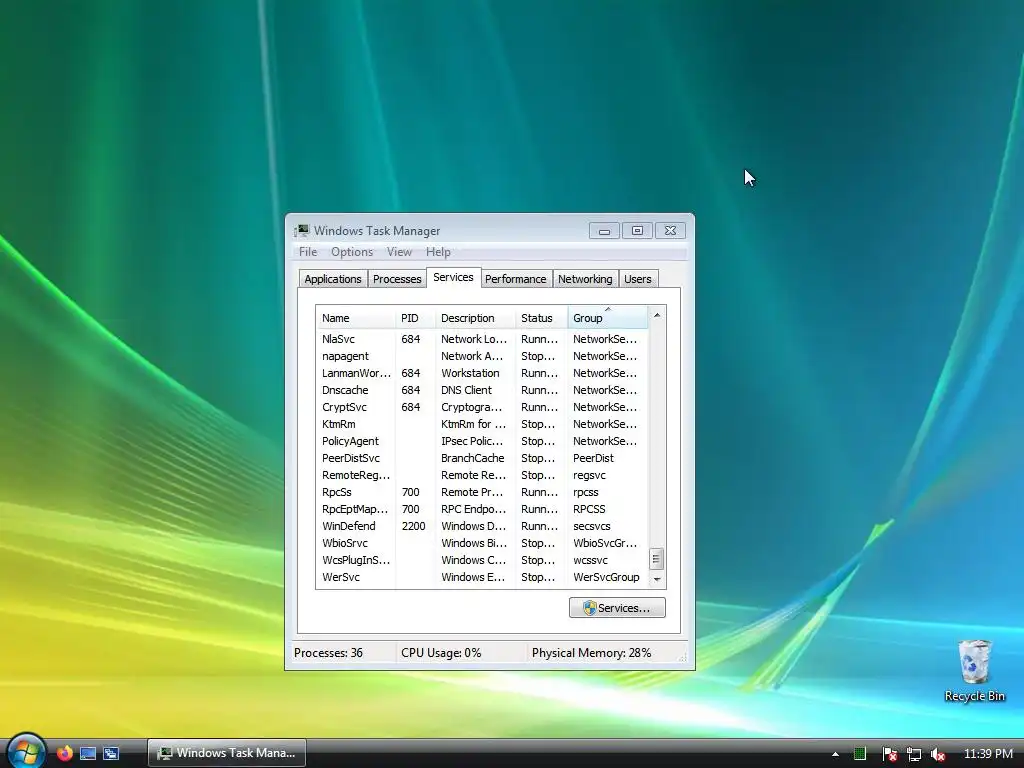Select the WbioSrvc service row
1024x768 pixels.
point(482,543)
